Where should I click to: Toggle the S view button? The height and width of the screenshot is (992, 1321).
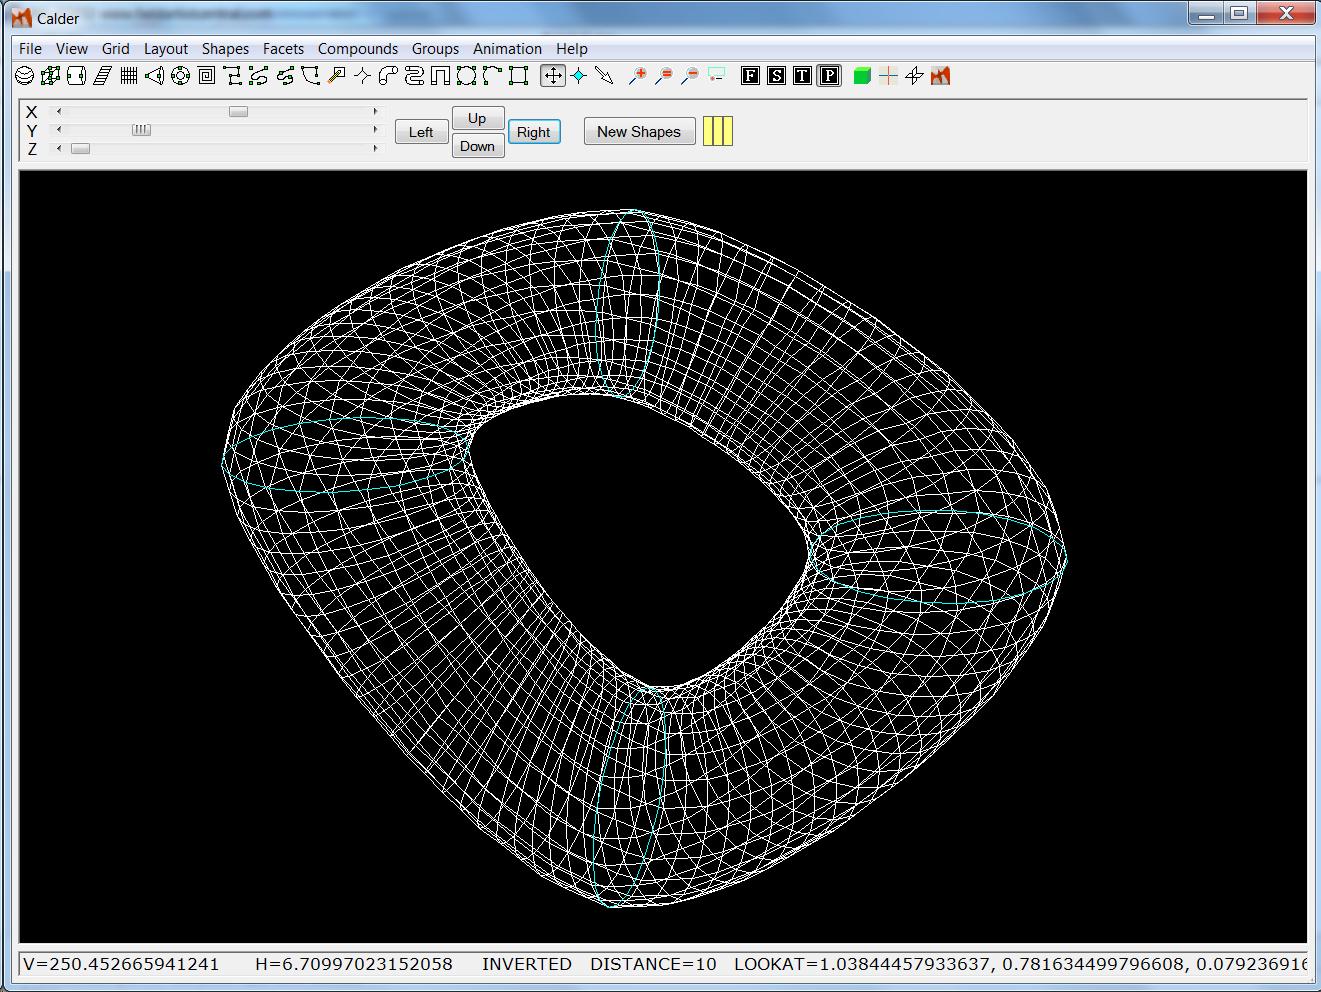pos(776,76)
